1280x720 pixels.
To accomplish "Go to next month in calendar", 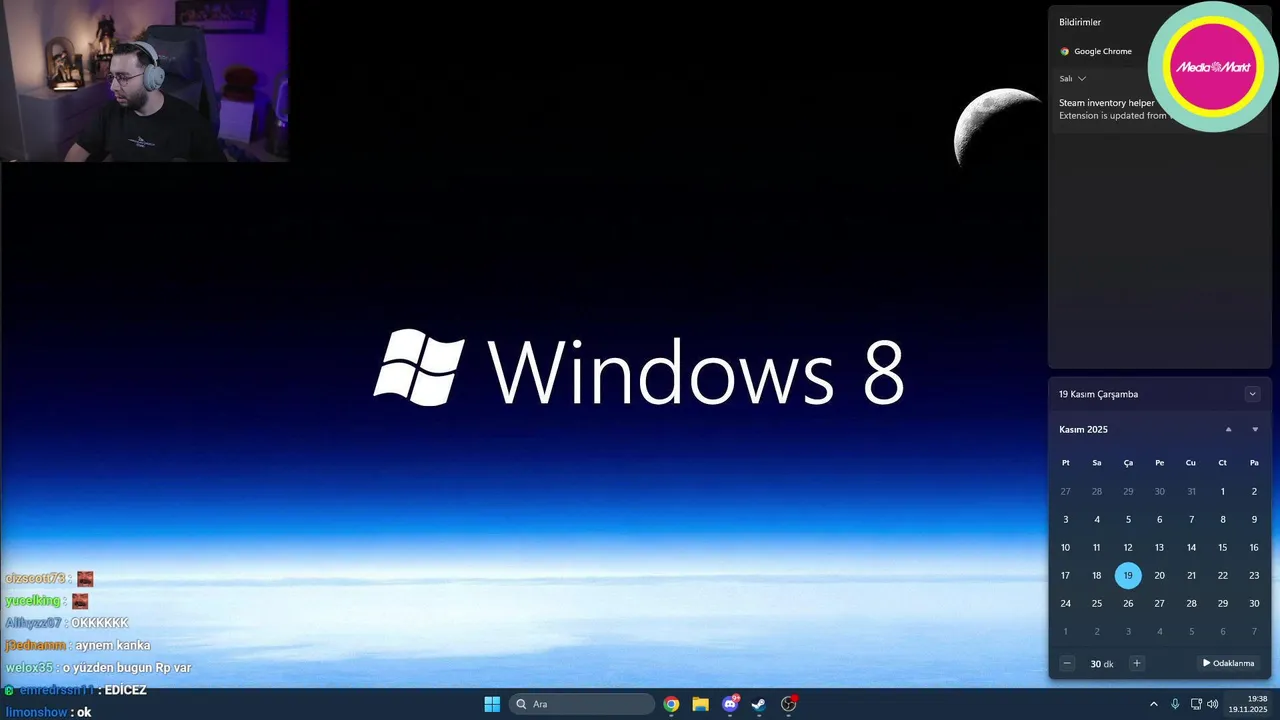I will (x=1255, y=429).
